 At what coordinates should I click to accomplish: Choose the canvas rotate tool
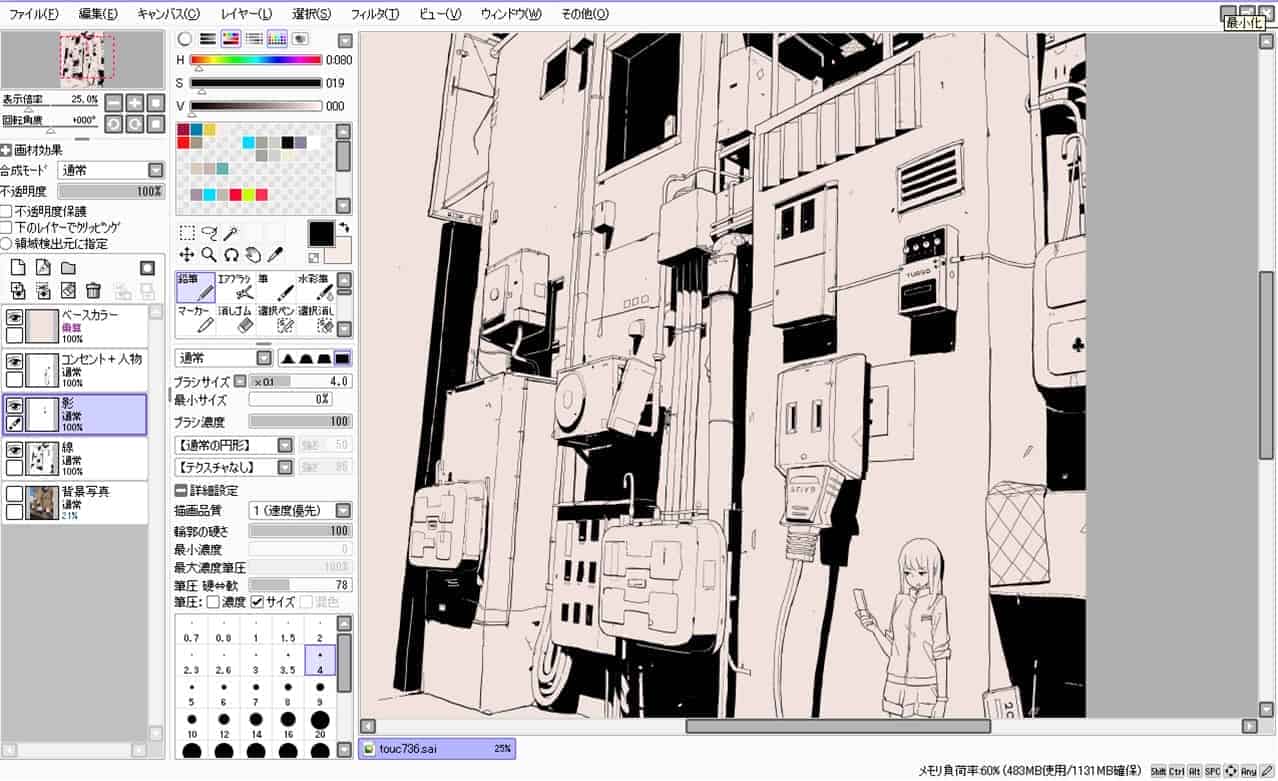pos(231,255)
